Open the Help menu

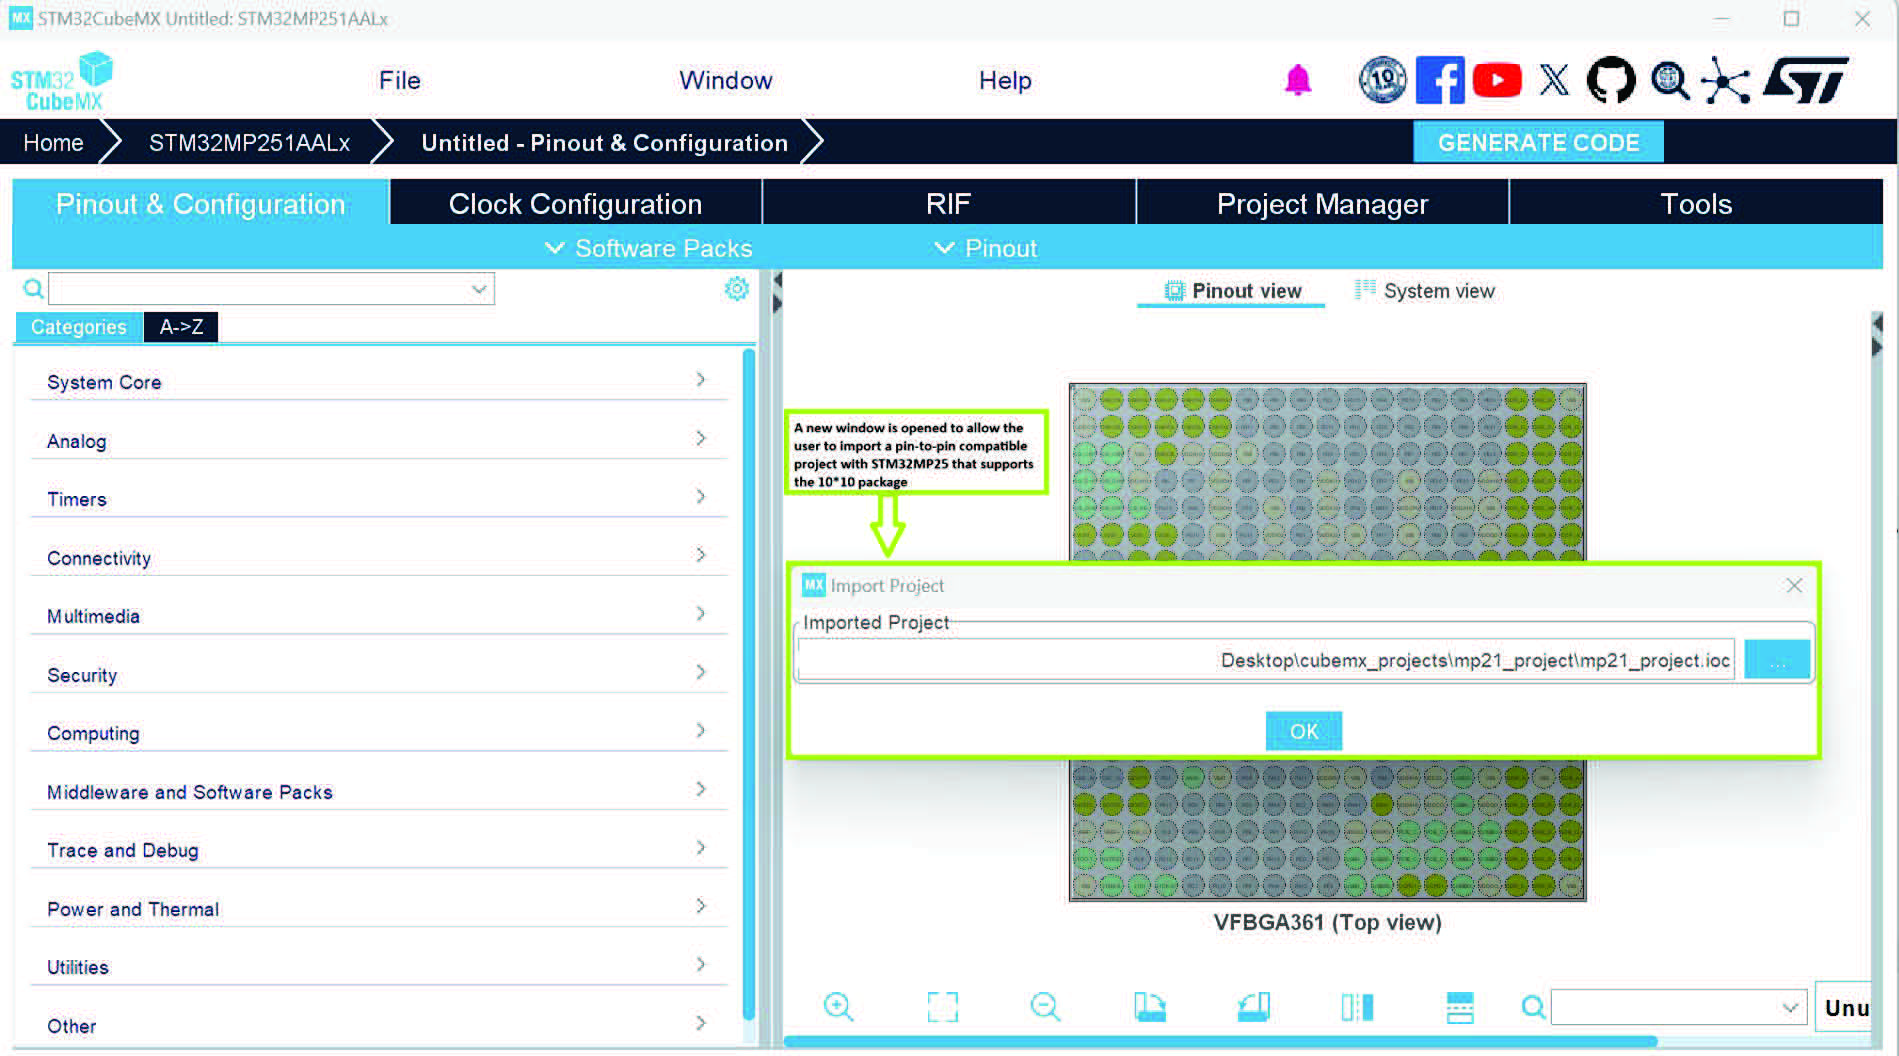[x=1005, y=80]
